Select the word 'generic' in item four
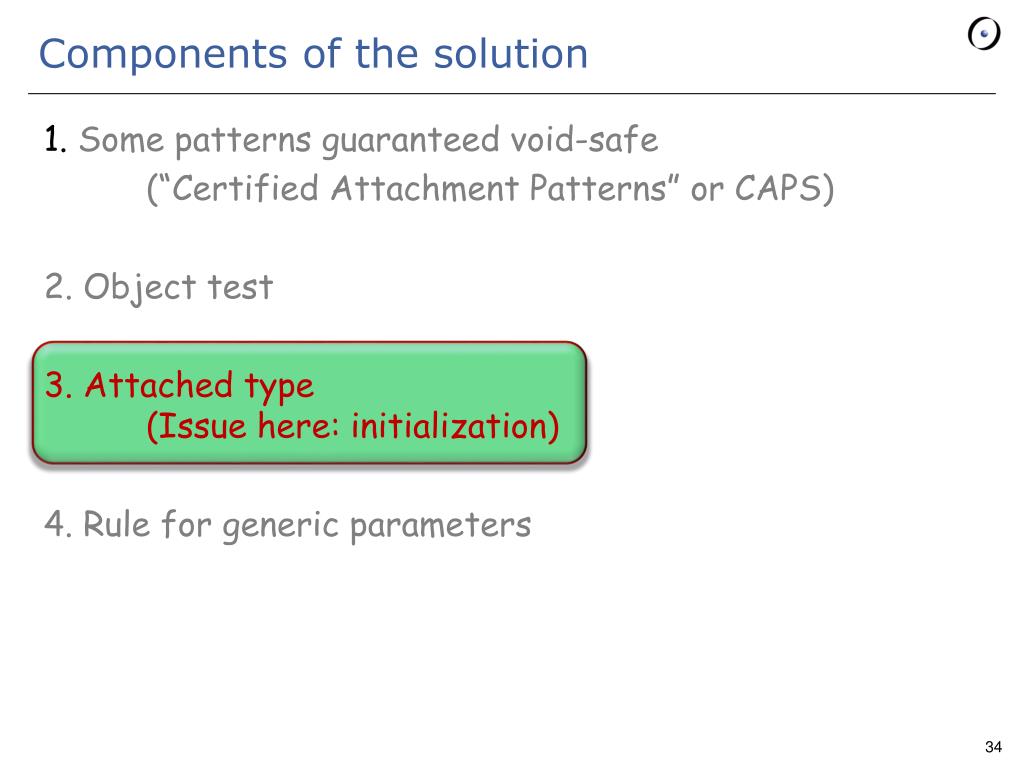This screenshot has width=1024, height=768. (280, 526)
